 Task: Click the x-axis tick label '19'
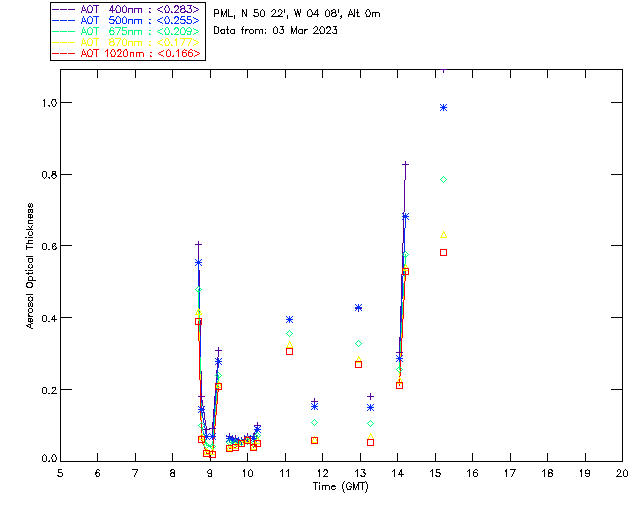pyautogui.click(x=585, y=473)
